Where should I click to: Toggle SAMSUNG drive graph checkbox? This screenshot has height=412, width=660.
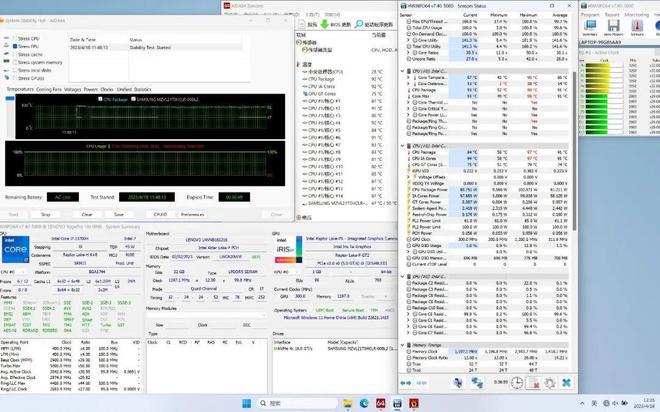133,99
